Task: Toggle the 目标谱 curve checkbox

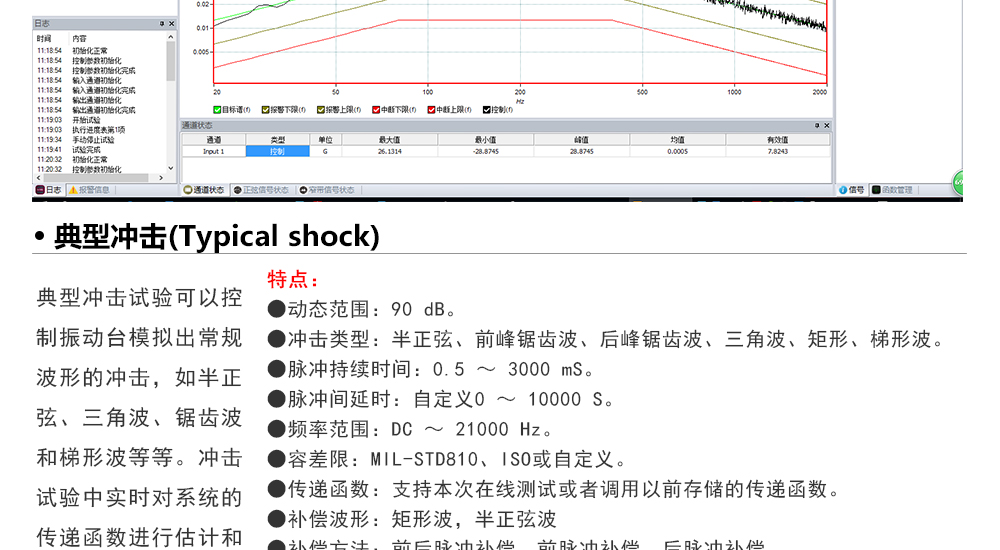Action: [217, 110]
